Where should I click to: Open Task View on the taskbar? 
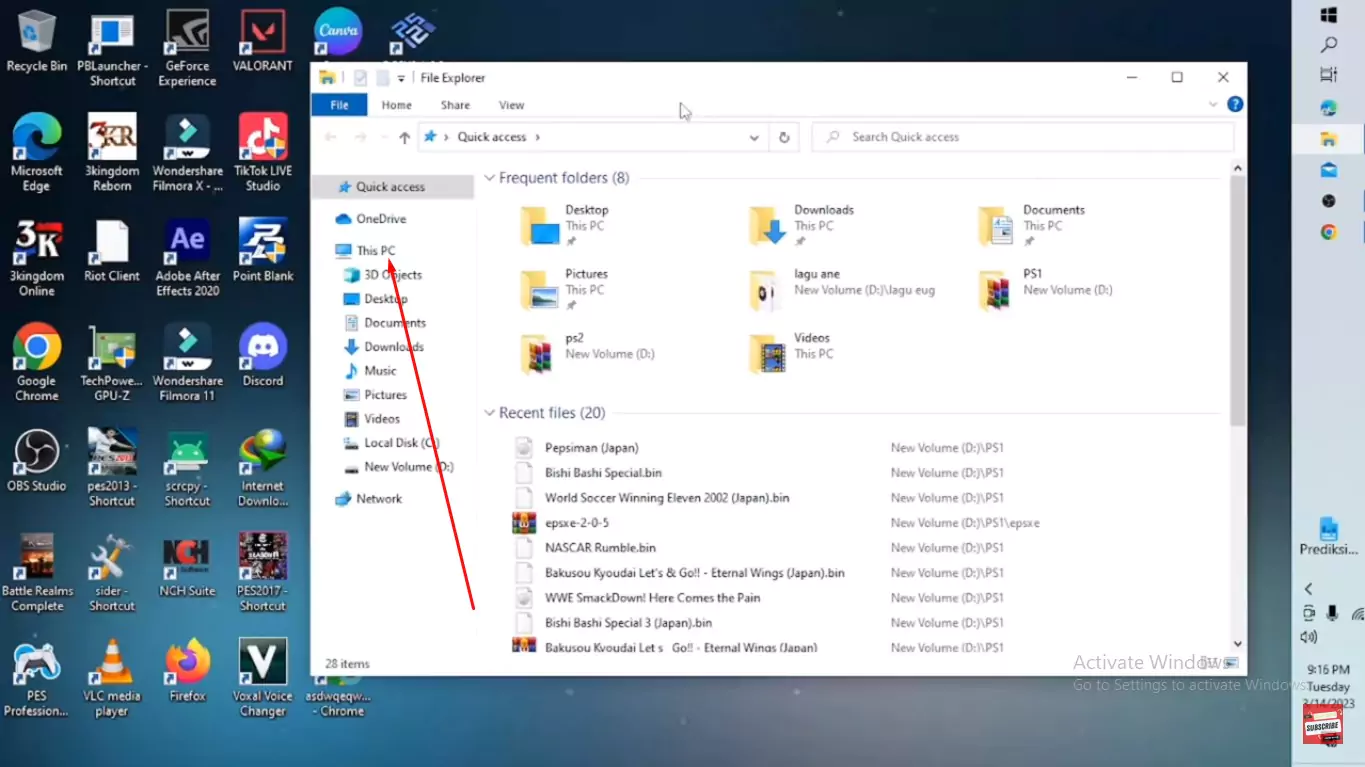1329,75
